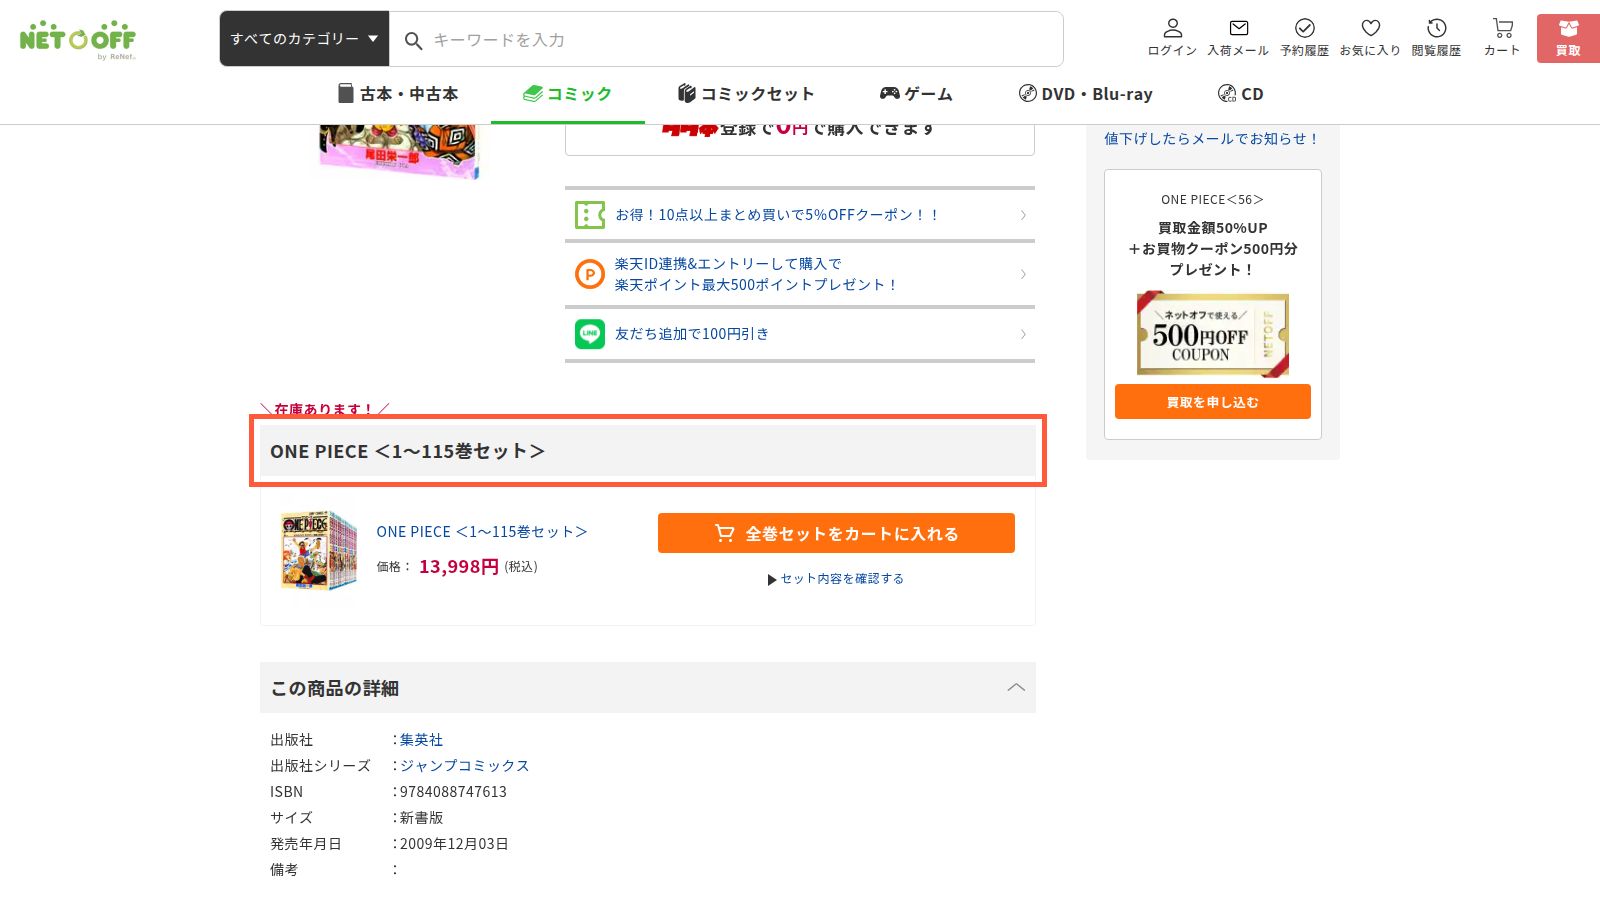Expand セット内容を確認する disclosure

(836, 579)
